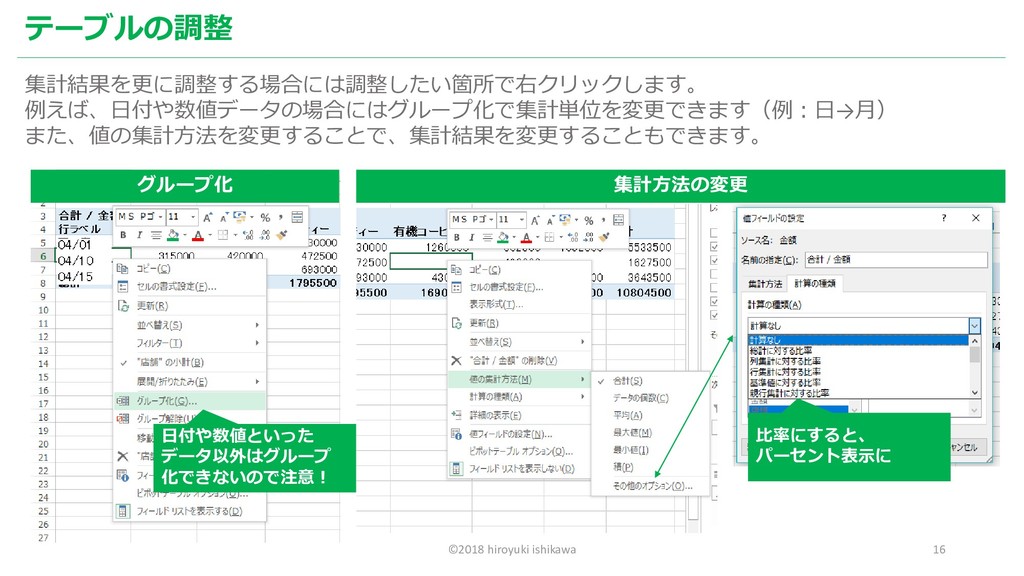
Task: Click fill color bucket in the グループ化 panel mini toolbar
Action: (173, 235)
